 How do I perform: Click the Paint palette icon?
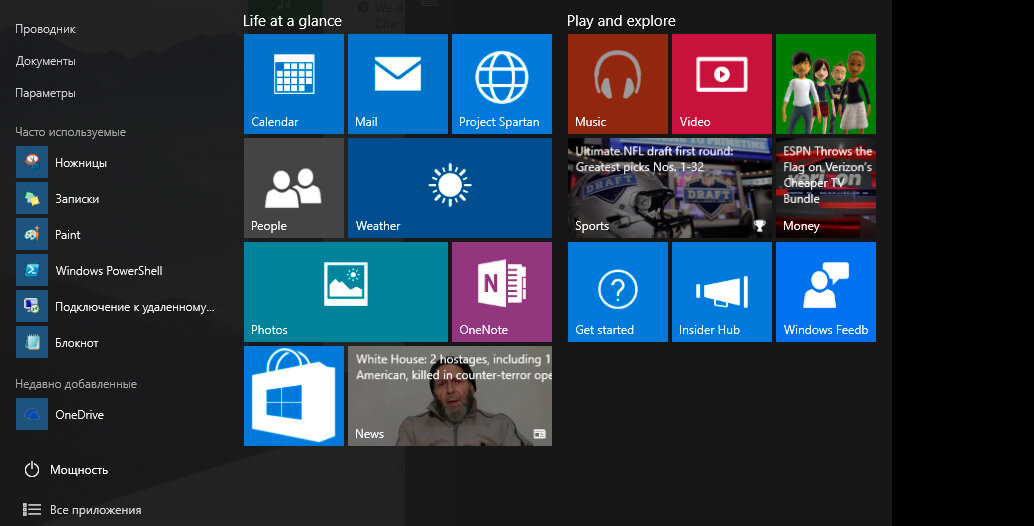click(32, 234)
